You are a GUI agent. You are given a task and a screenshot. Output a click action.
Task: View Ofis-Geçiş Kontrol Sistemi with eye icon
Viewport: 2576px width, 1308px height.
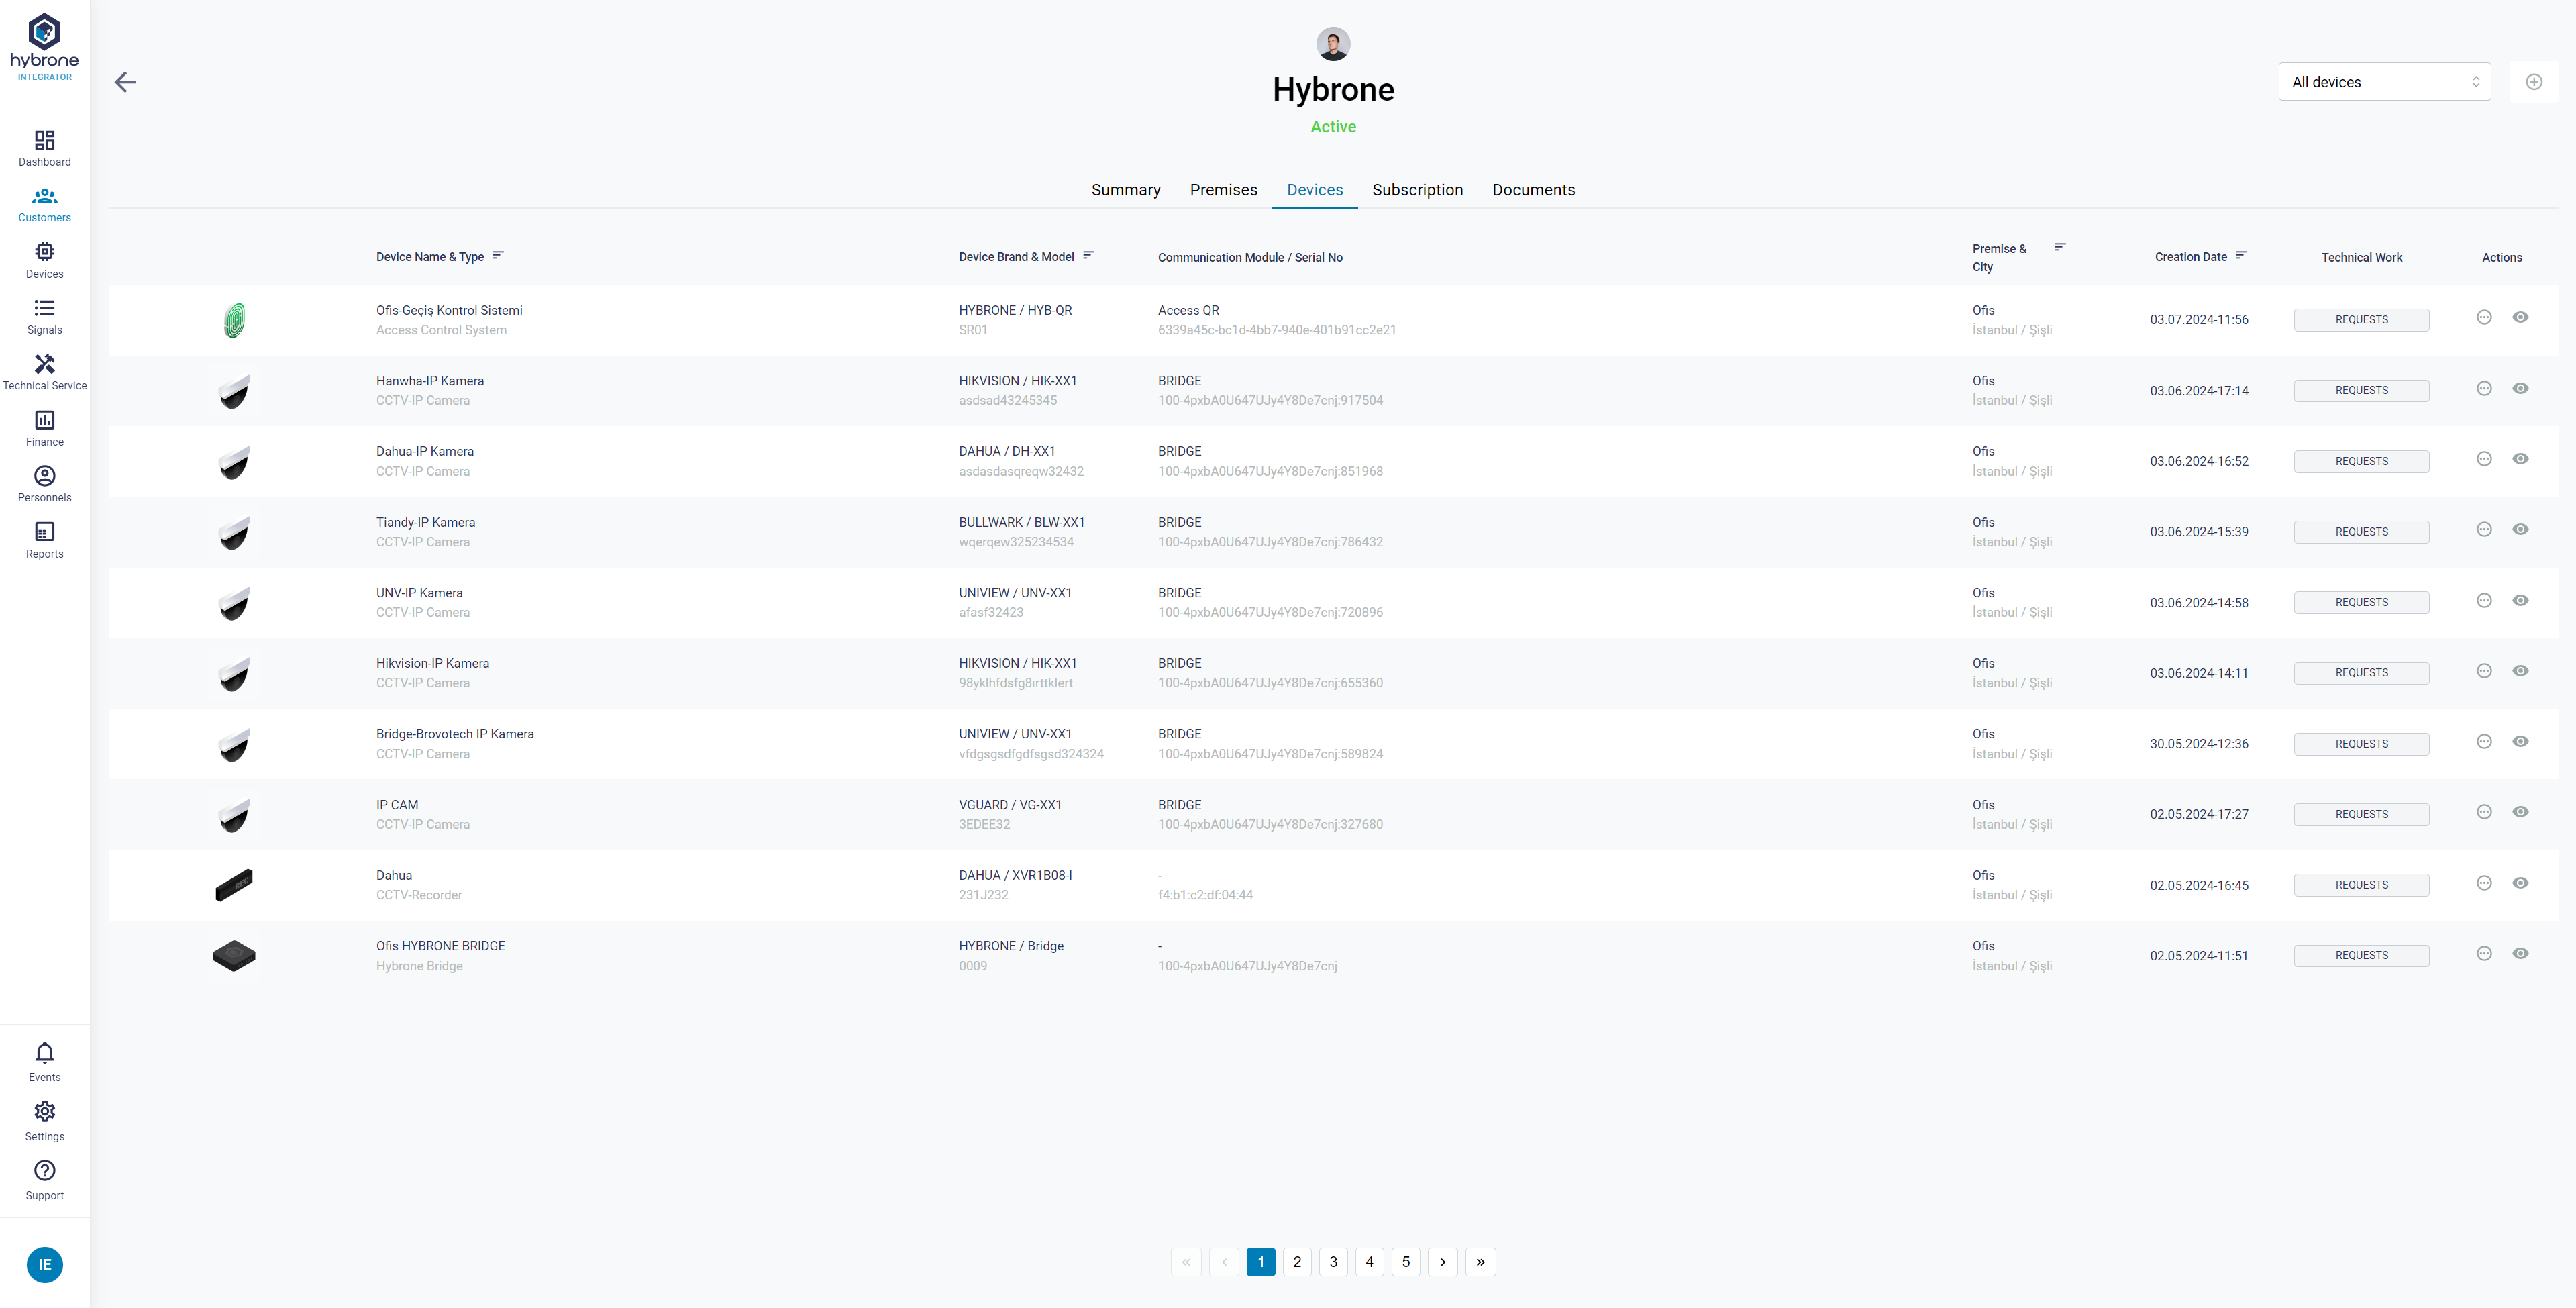(2520, 317)
